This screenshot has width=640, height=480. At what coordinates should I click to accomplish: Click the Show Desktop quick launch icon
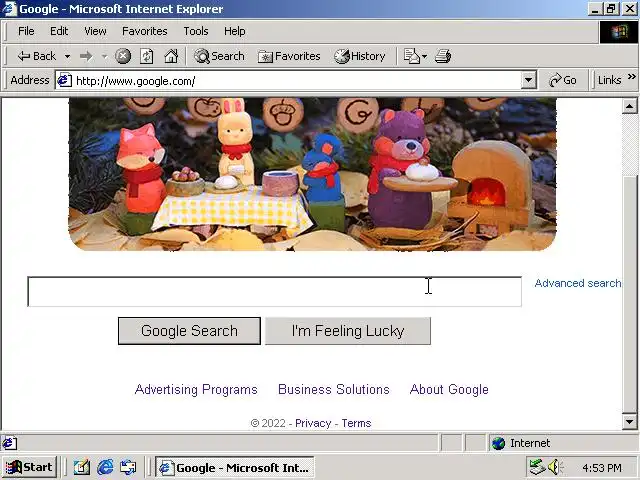pos(82,467)
